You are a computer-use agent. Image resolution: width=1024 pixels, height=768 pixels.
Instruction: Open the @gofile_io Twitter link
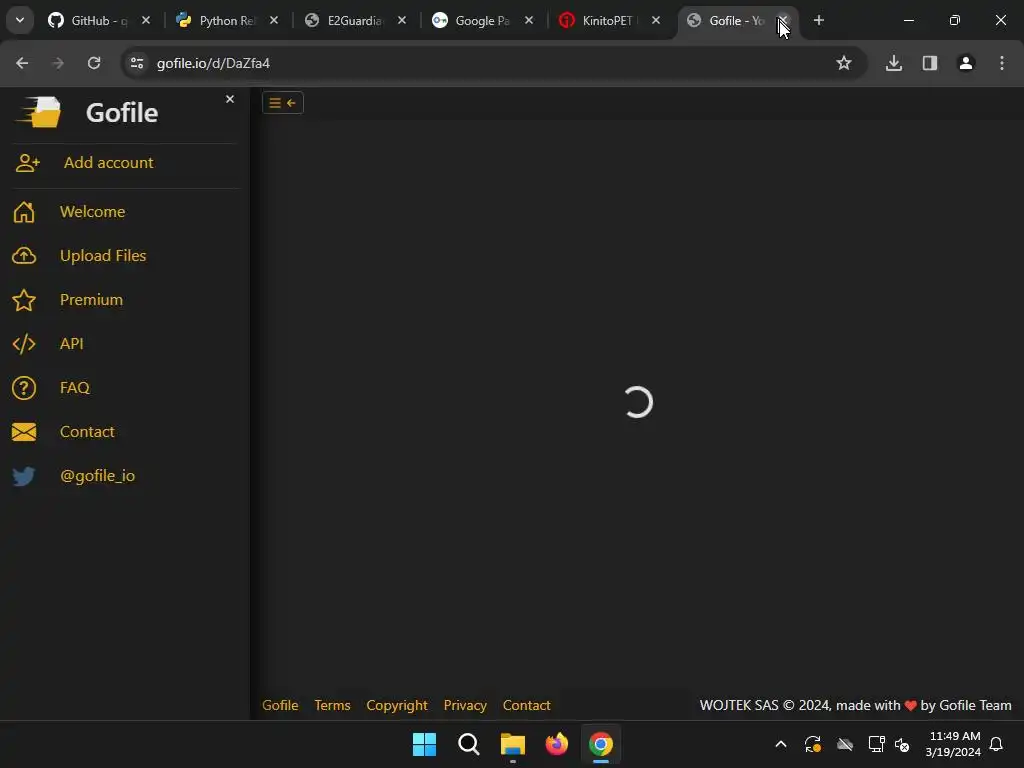pyautogui.click(x=97, y=475)
